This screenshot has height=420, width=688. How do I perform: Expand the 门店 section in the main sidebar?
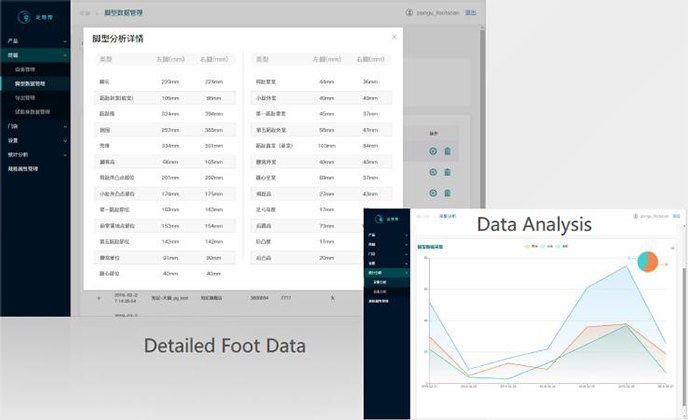[x=14, y=126]
